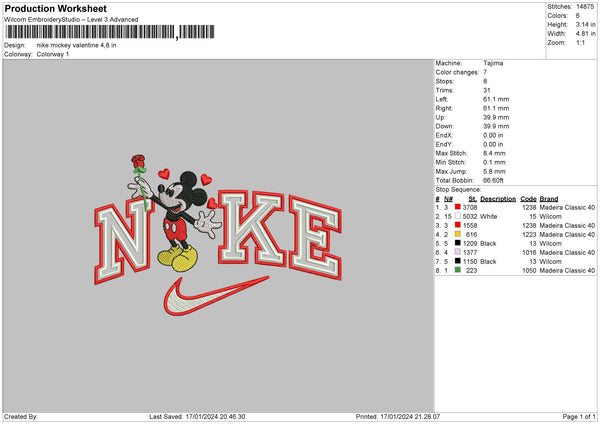The image size is (600, 424).
Task: Click the N# column header
Action: coord(448,199)
